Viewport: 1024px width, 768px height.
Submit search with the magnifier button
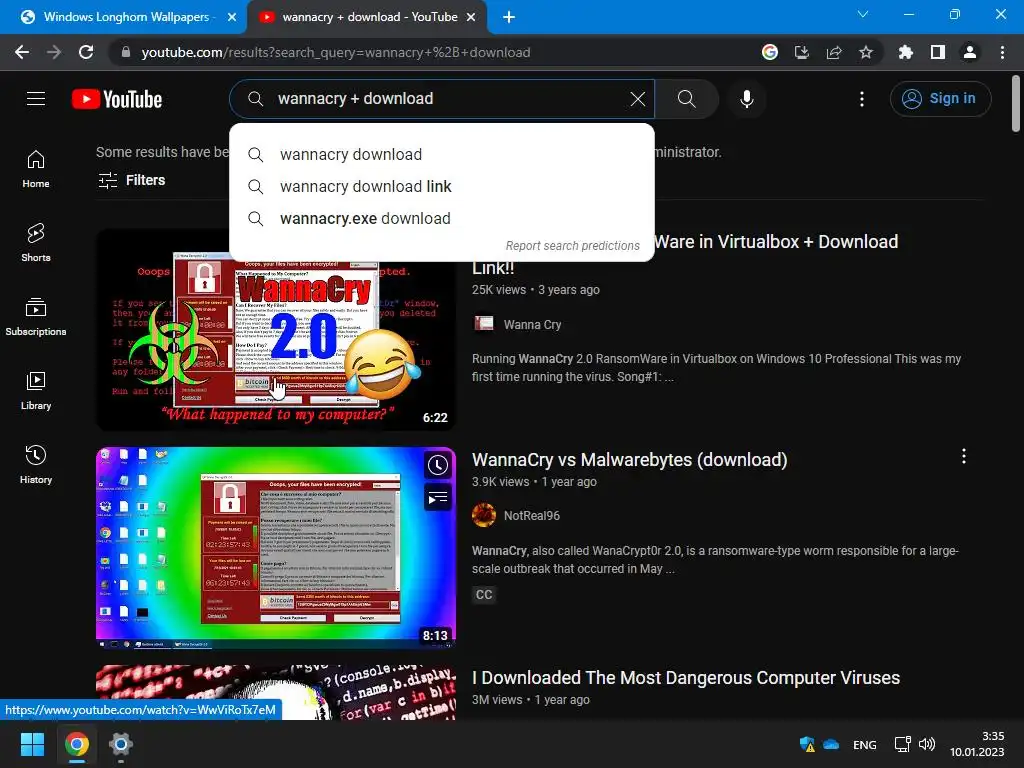pyautogui.click(x=686, y=99)
